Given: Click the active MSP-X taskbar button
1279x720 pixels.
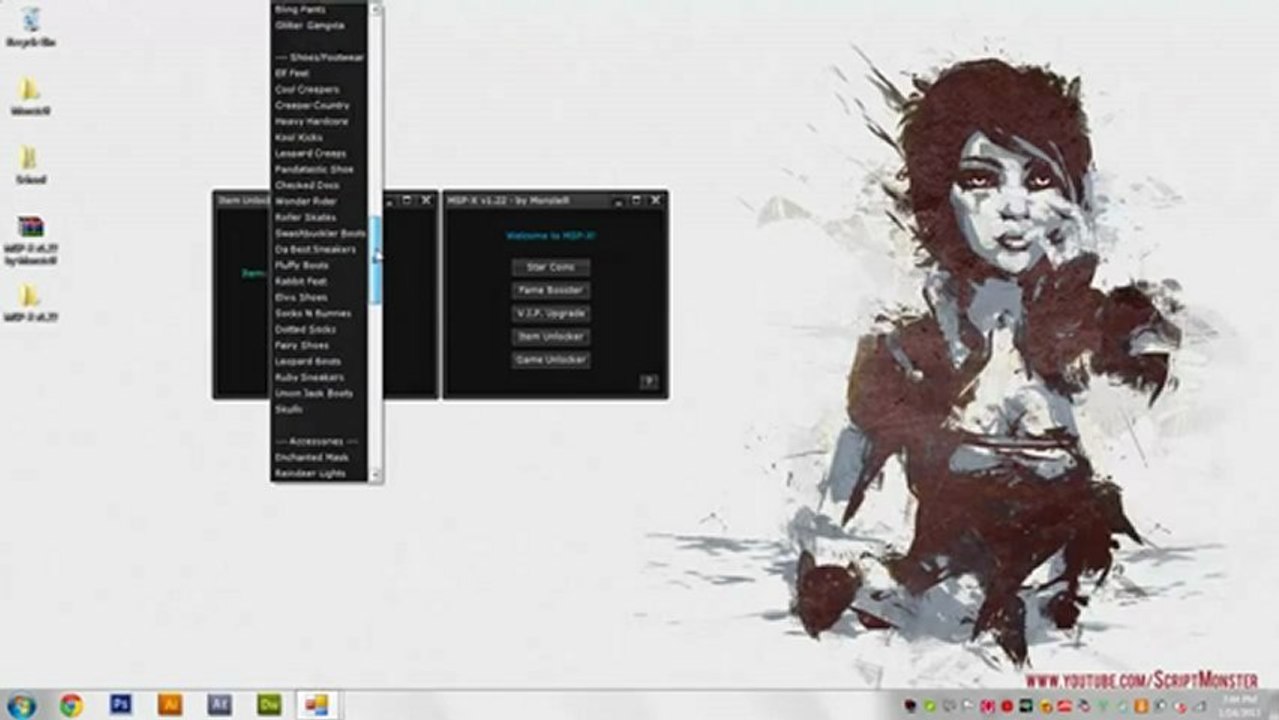Looking at the screenshot, I should point(317,705).
